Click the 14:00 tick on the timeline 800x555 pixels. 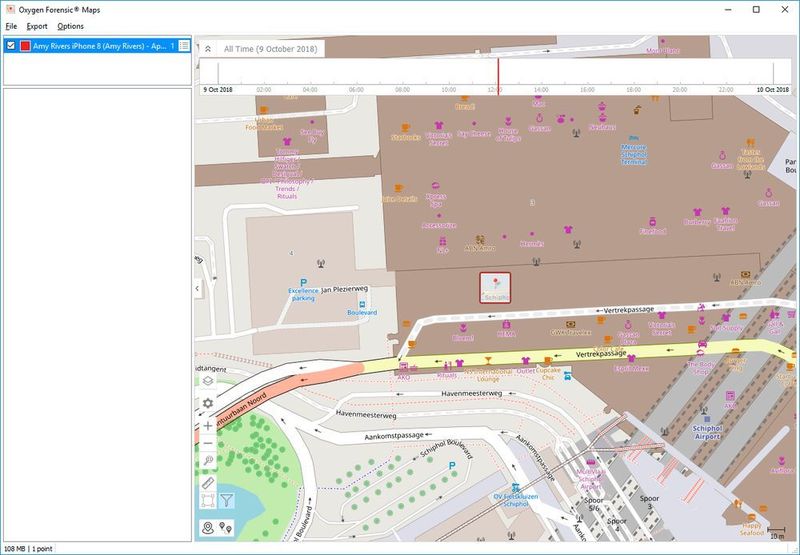click(541, 89)
